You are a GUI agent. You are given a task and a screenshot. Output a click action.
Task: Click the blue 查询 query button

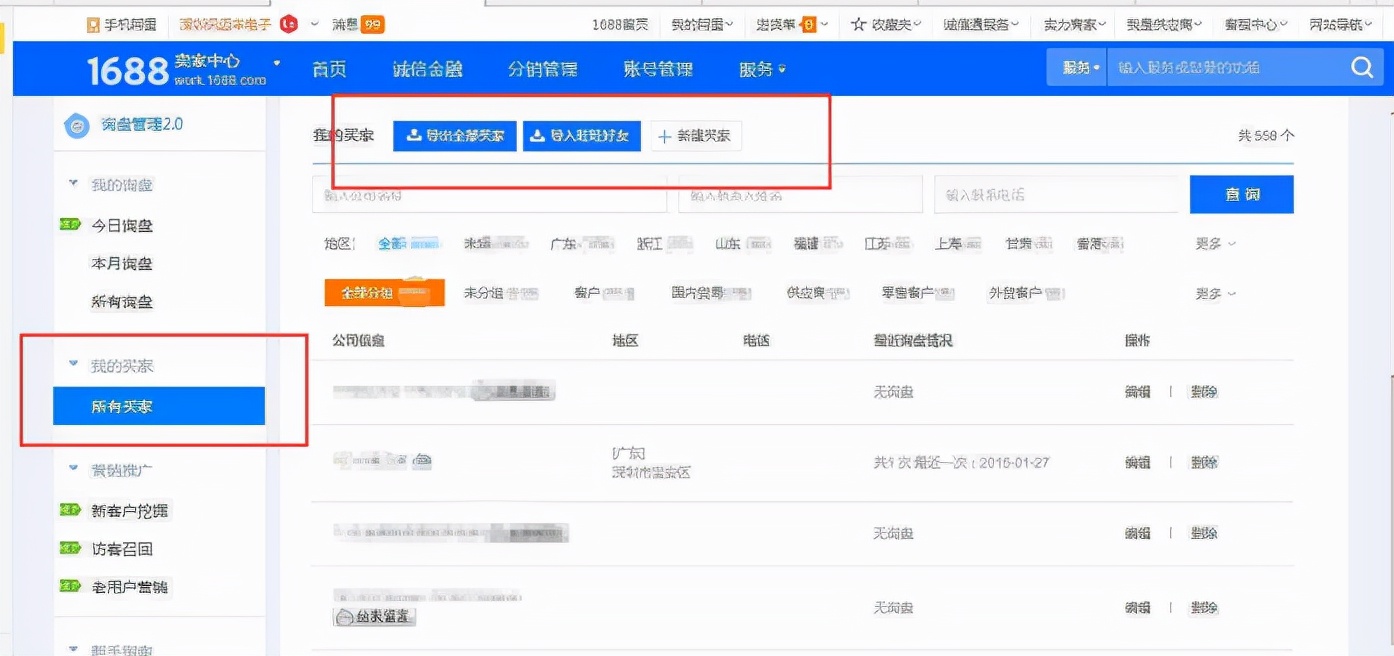[x=1241, y=195]
